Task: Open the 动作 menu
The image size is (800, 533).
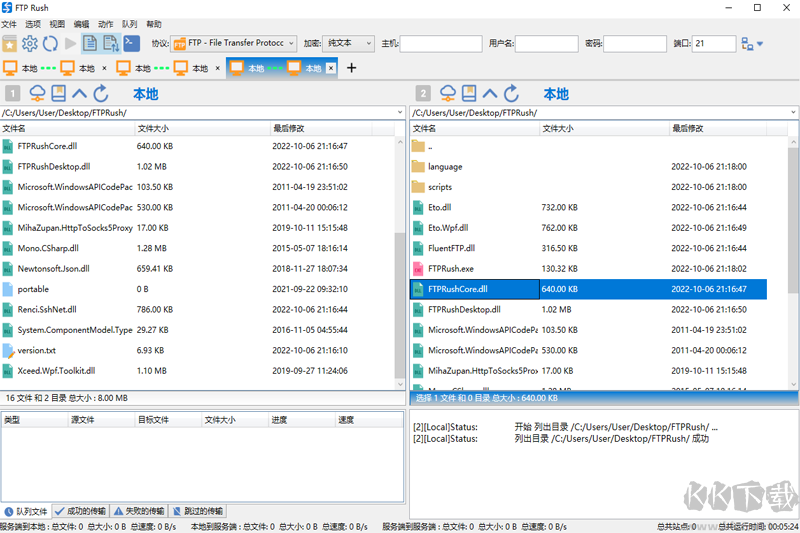Action: click(105, 24)
